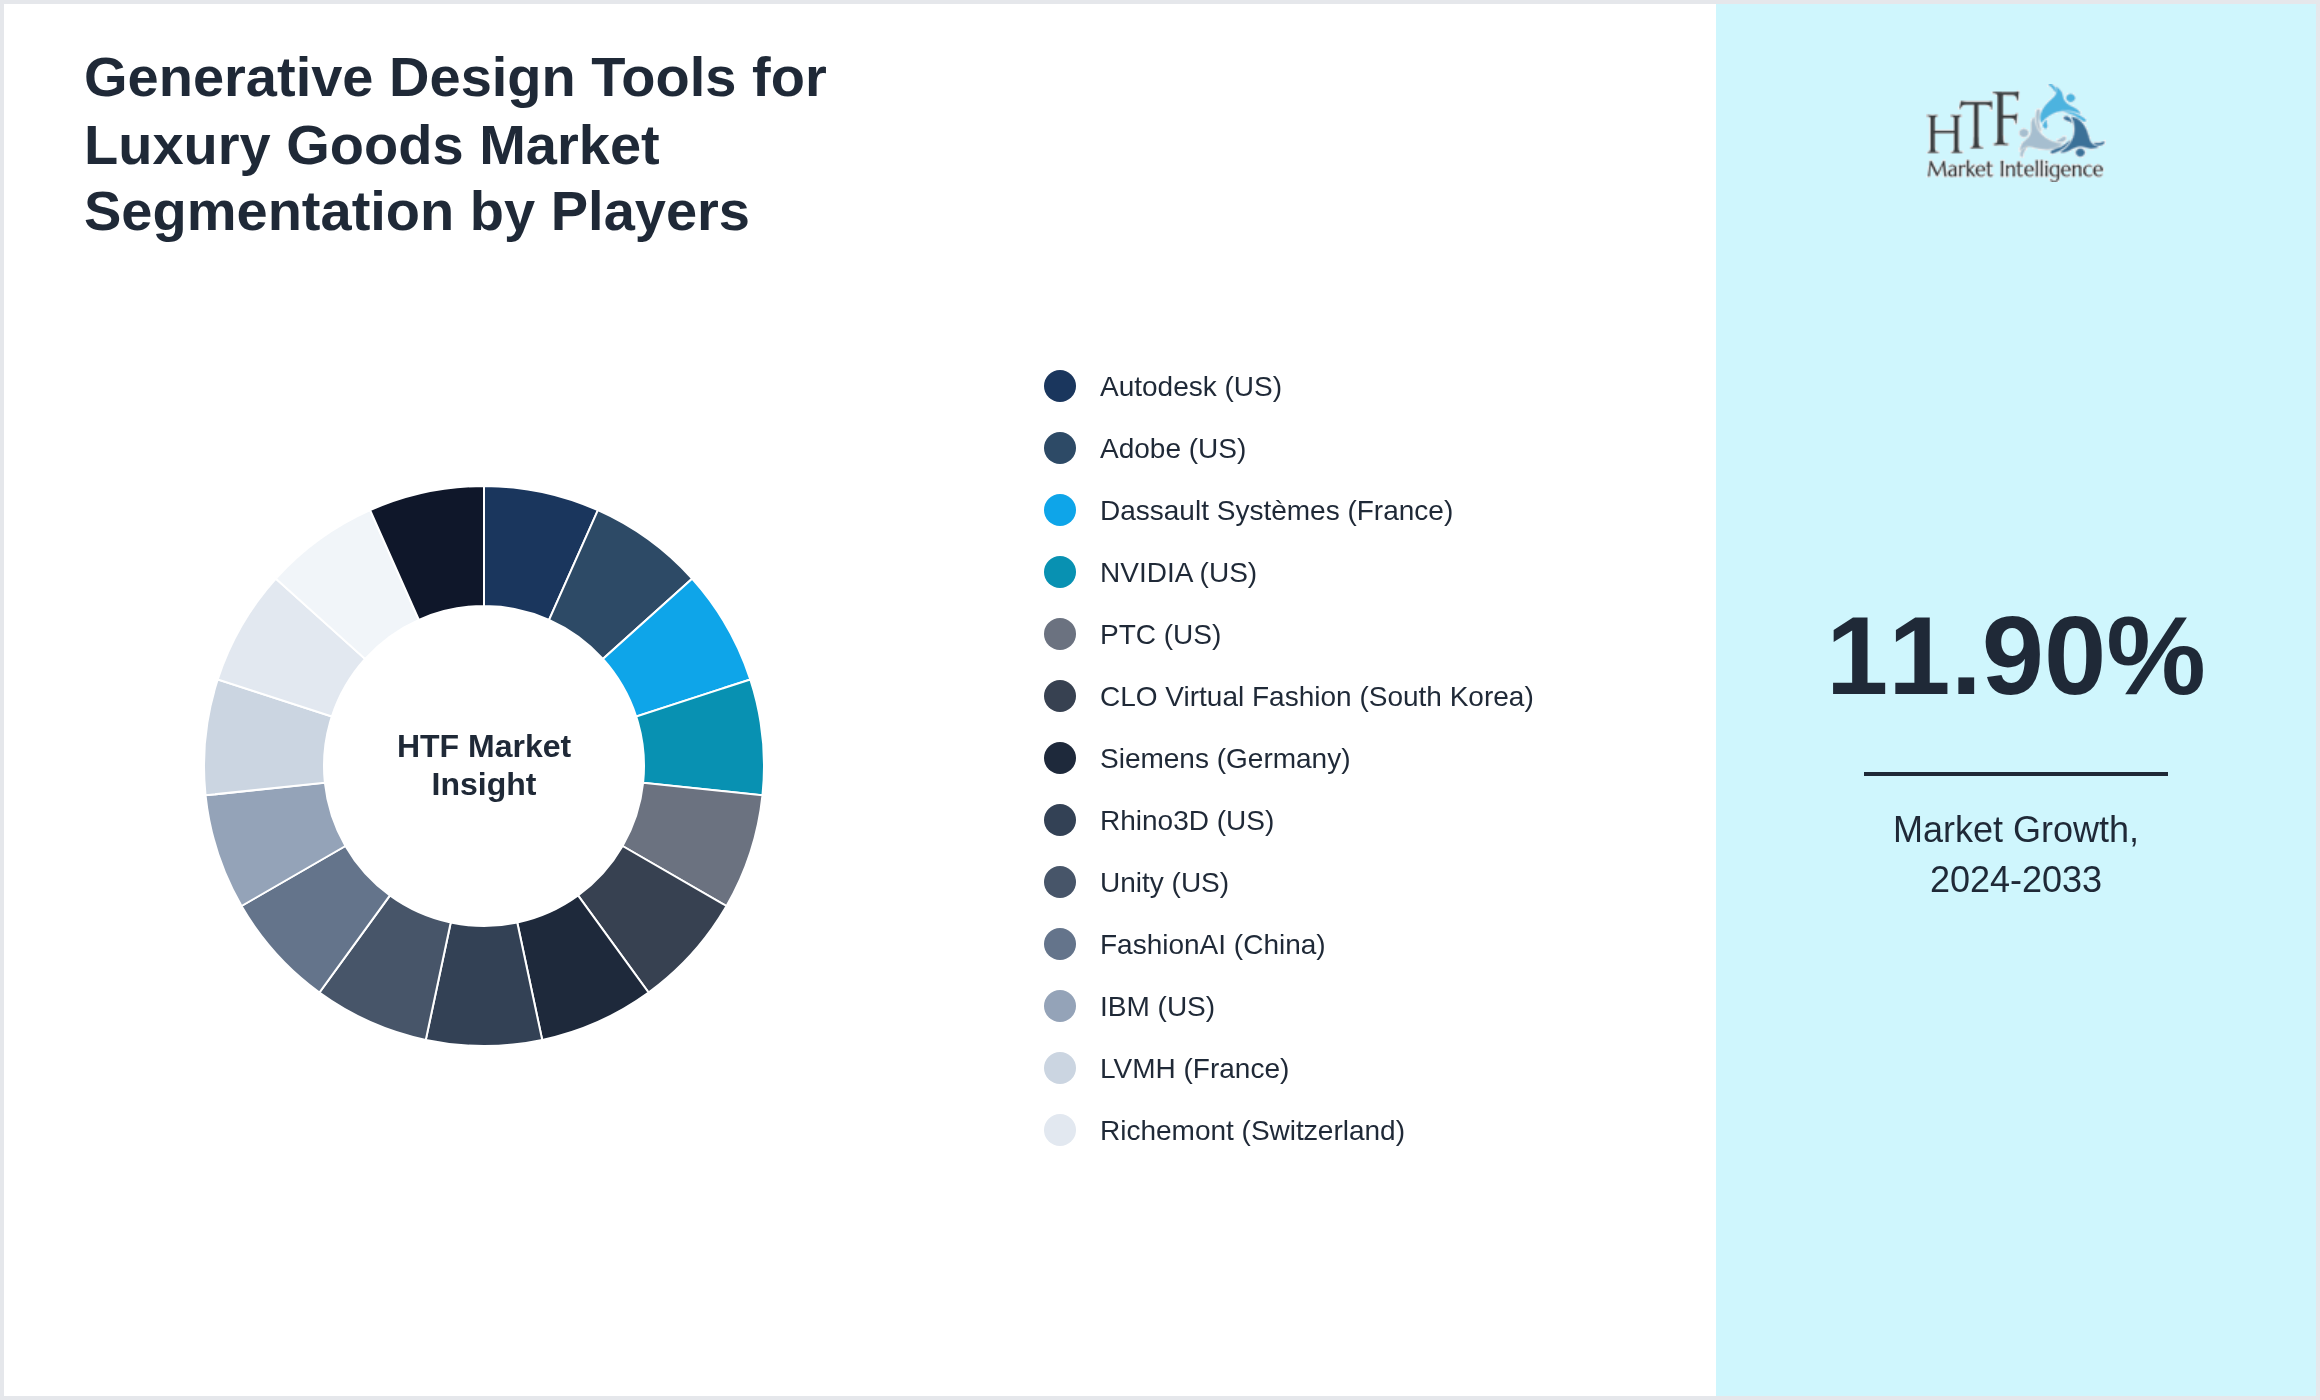This screenshot has width=2320, height=1400.
Task: Click the NVIDIA teal legend marker
Action: pyautogui.click(x=1058, y=572)
